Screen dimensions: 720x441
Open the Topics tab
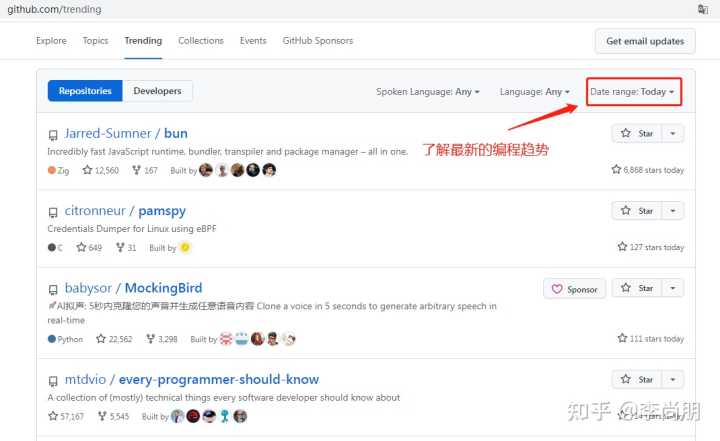pos(95,41)
